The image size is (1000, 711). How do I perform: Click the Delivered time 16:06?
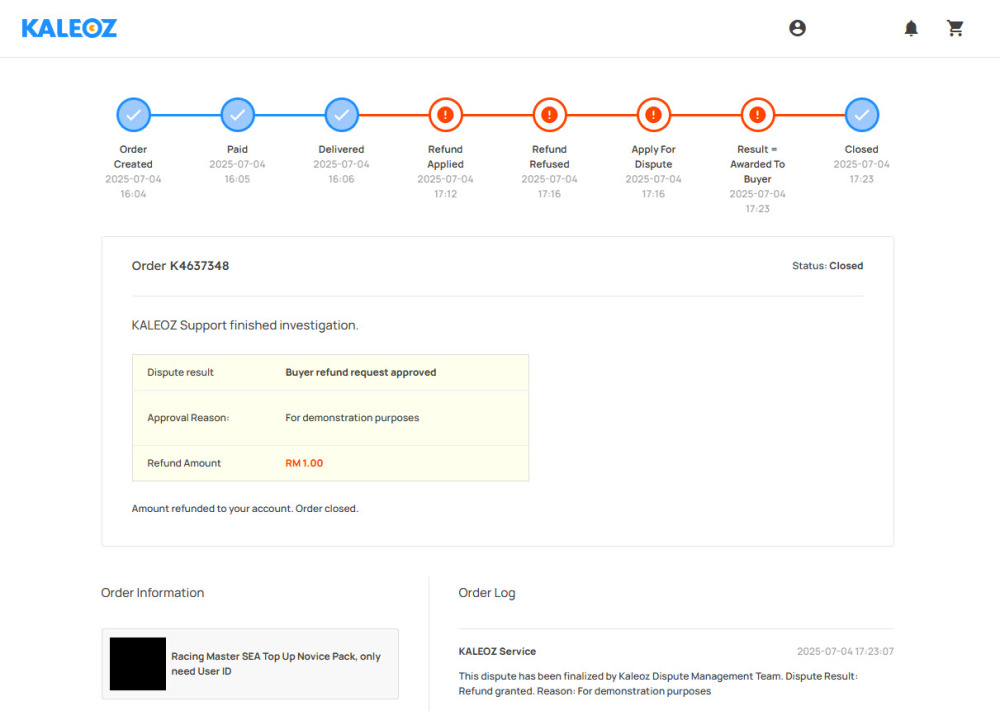click(341, 179)
